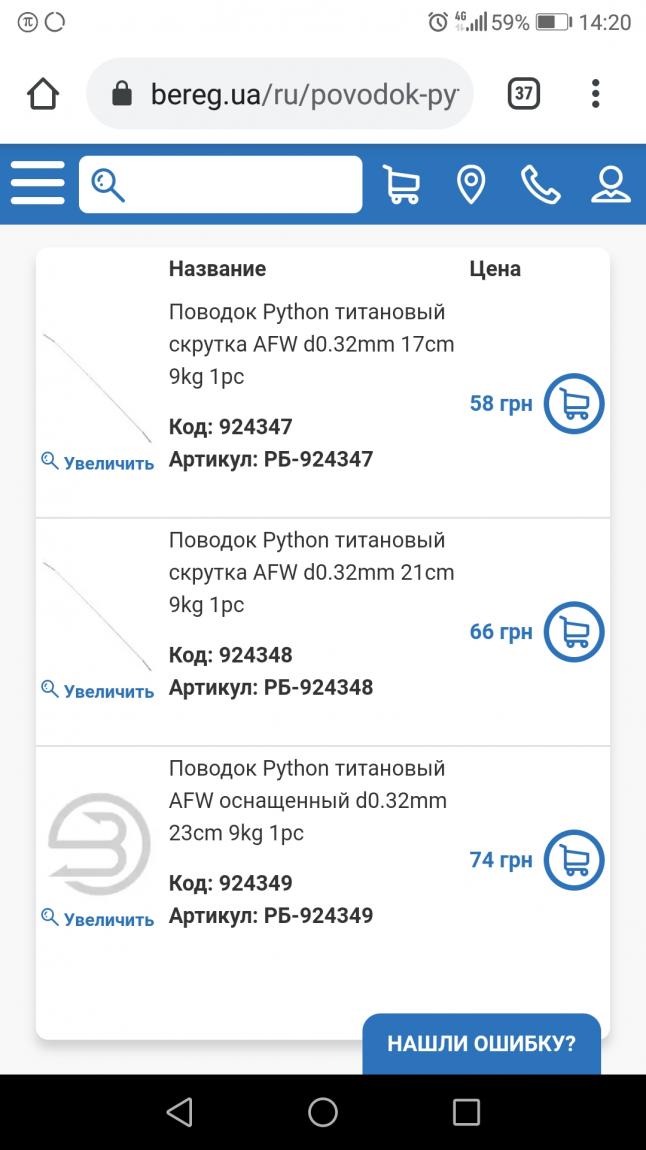Open the hamburger navigation menu
646x1150 pixels.
37,184
